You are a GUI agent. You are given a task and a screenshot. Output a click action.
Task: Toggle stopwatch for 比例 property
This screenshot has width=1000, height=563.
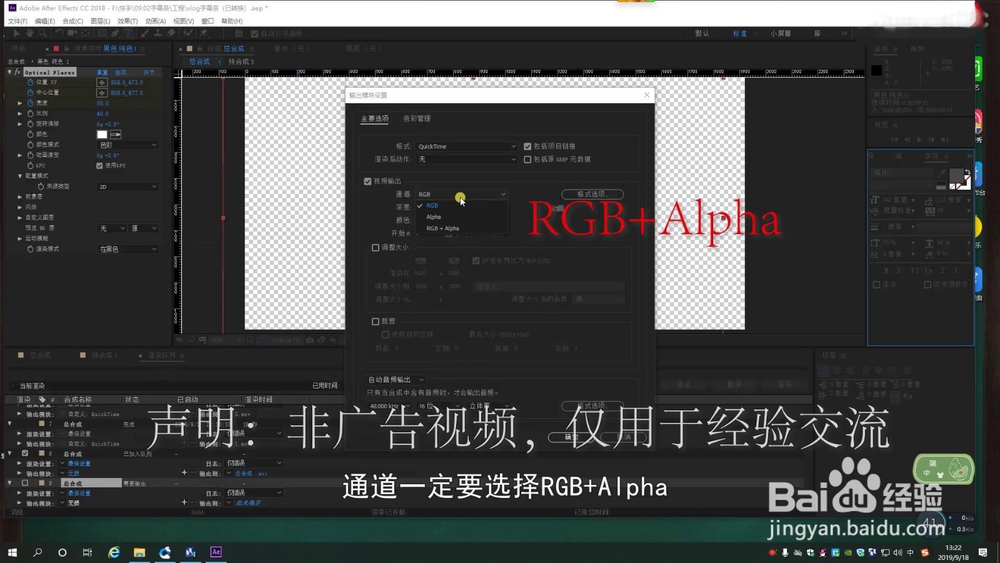(x=30, y=113)
